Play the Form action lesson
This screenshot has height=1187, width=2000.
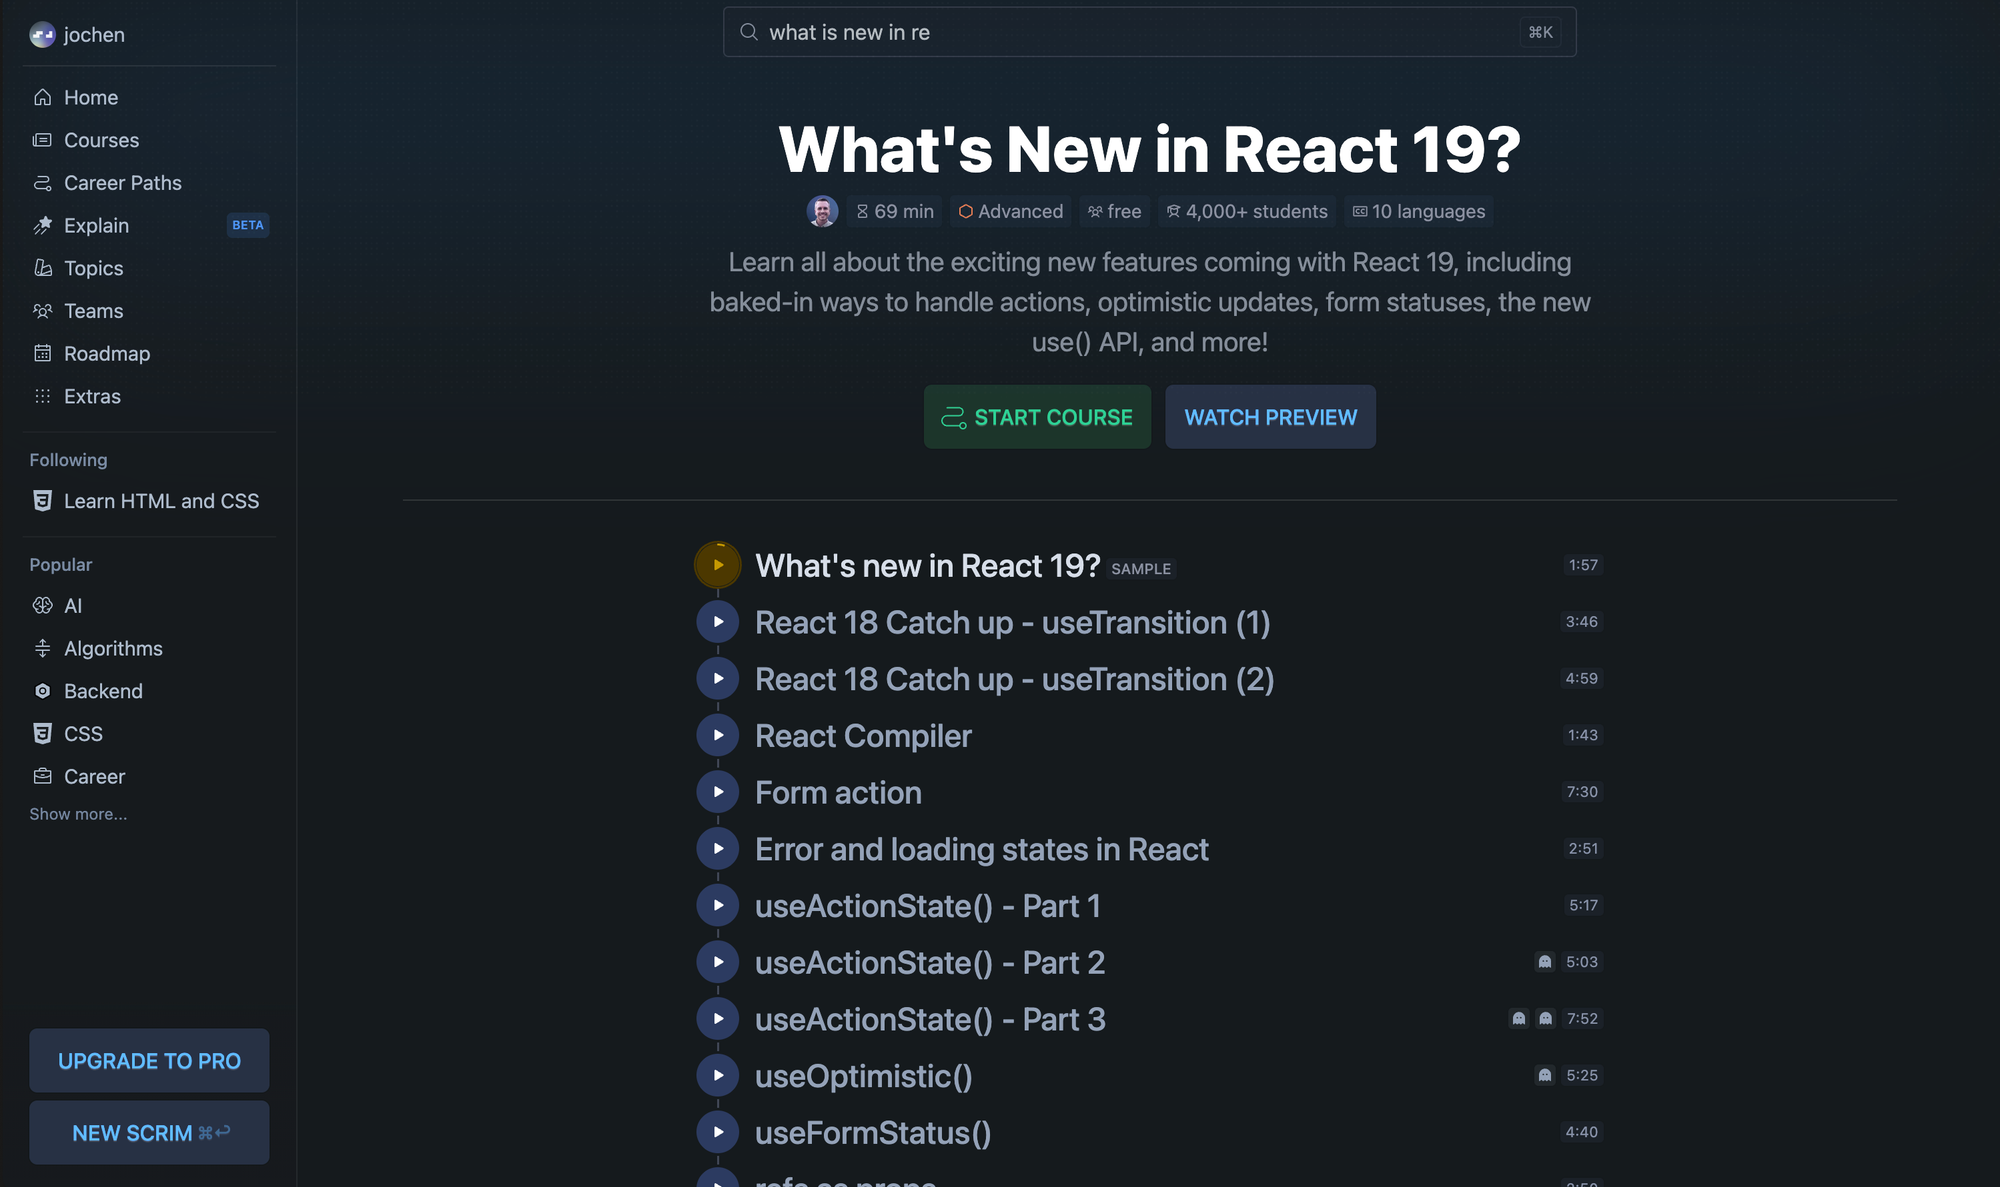[x=718, y=792]
